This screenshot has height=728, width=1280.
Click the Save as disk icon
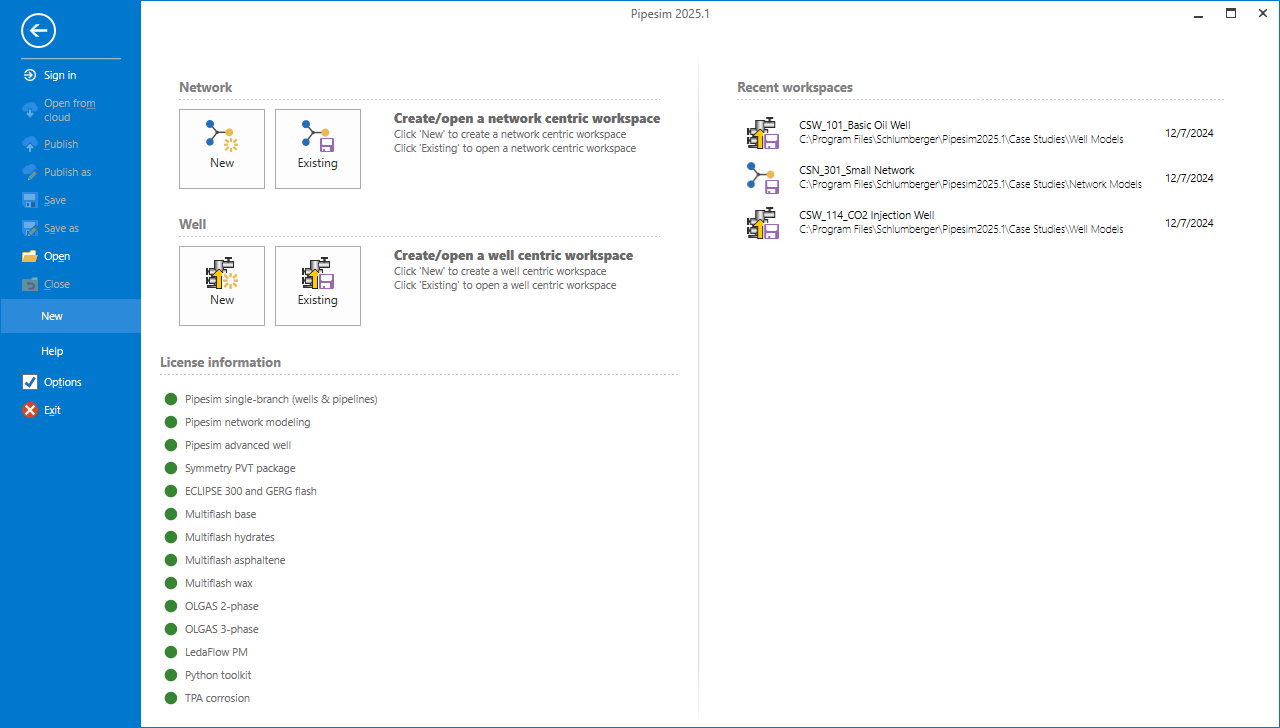(30, 228)
